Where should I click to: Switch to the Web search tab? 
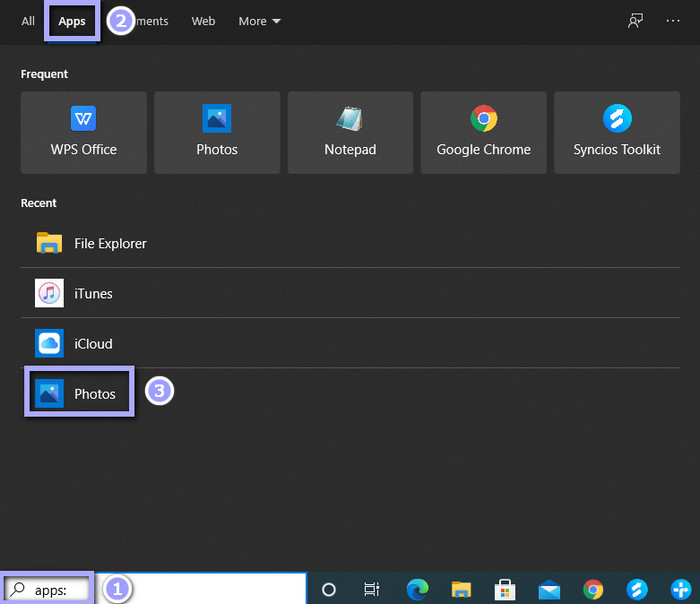203,21
